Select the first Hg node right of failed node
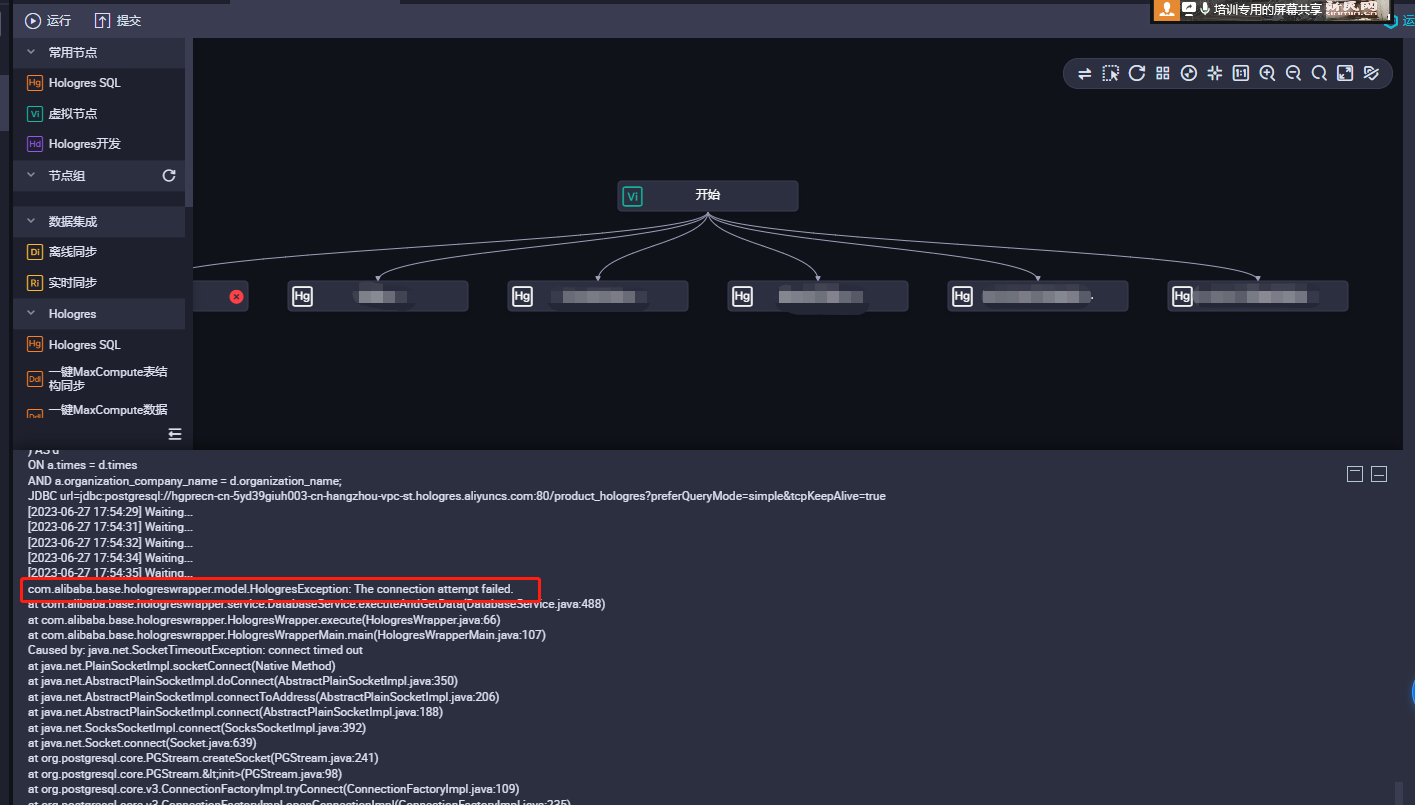 (x=378, y=296)
